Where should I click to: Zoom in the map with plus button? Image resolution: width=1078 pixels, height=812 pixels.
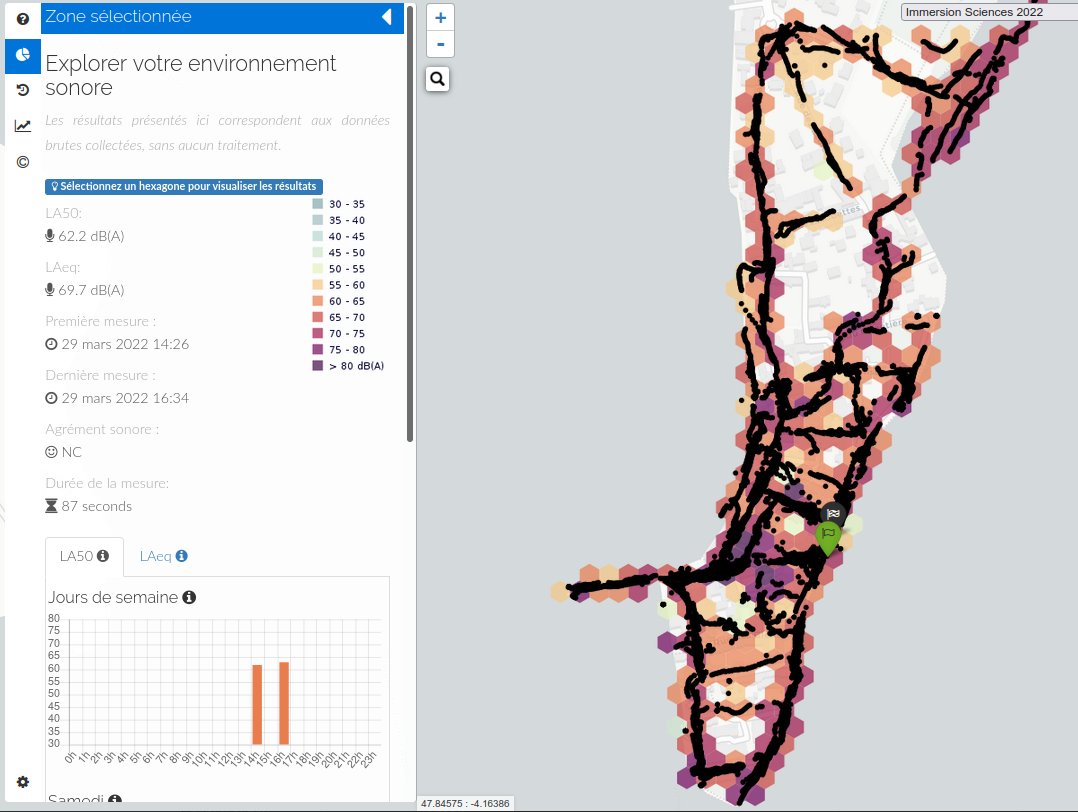pyautogui.click(x=441, y=18)
